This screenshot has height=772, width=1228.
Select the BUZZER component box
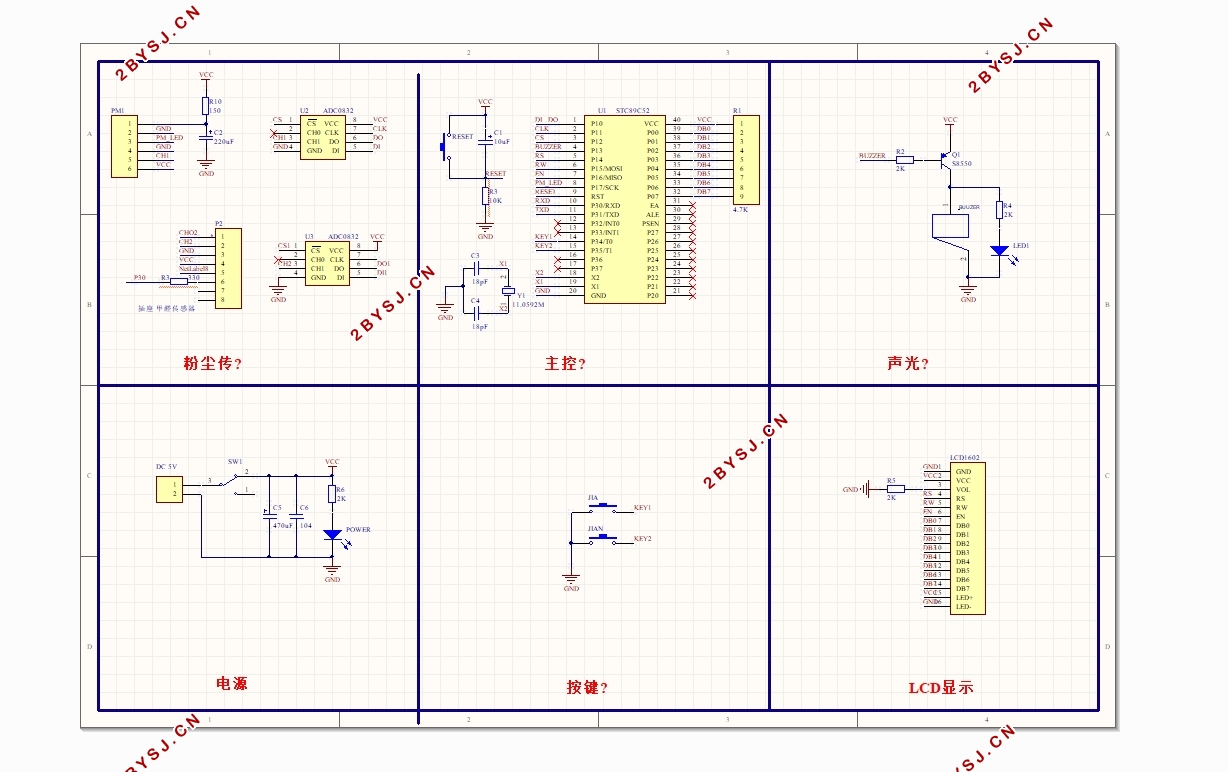950,225
